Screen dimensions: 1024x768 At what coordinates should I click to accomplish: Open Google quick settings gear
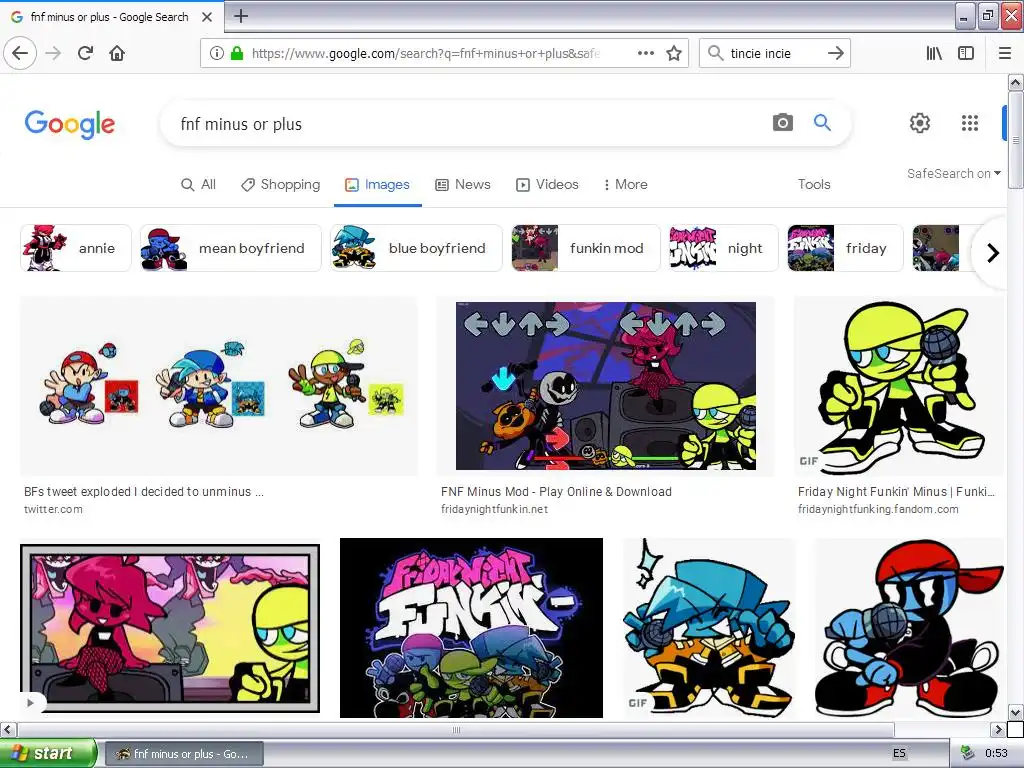[920, 122]
